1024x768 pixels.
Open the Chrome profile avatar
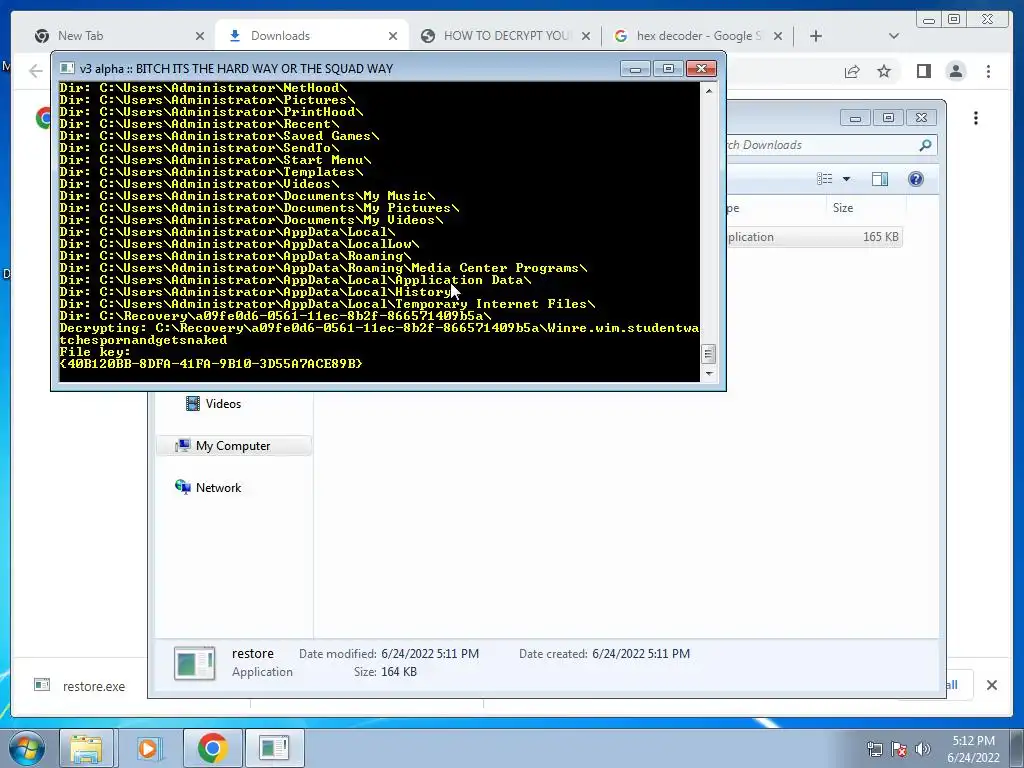(955, 71)
